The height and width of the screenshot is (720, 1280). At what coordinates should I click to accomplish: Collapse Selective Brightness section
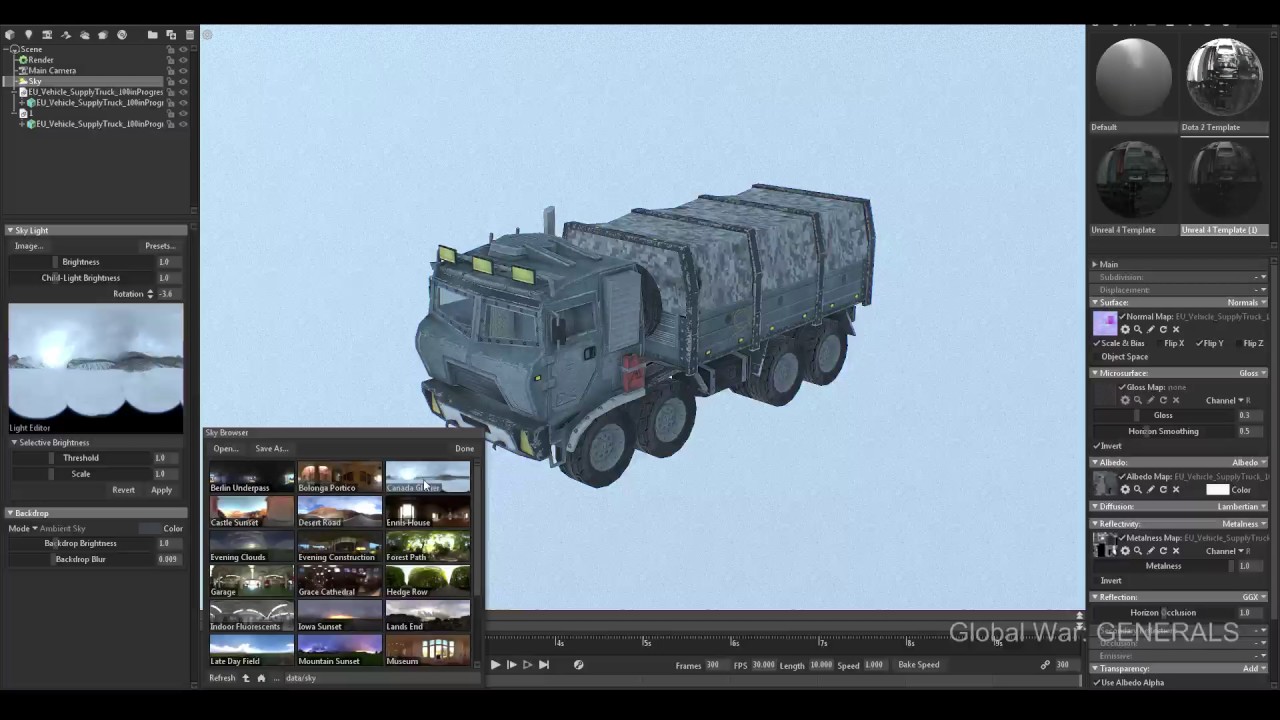(x=14, y=442)
